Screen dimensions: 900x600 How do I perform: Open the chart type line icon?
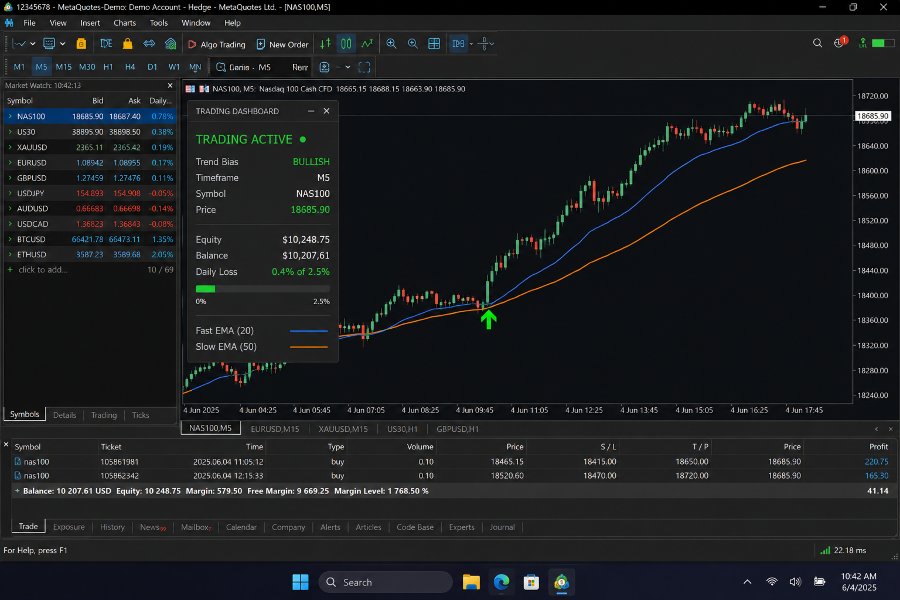pos(19,44)
